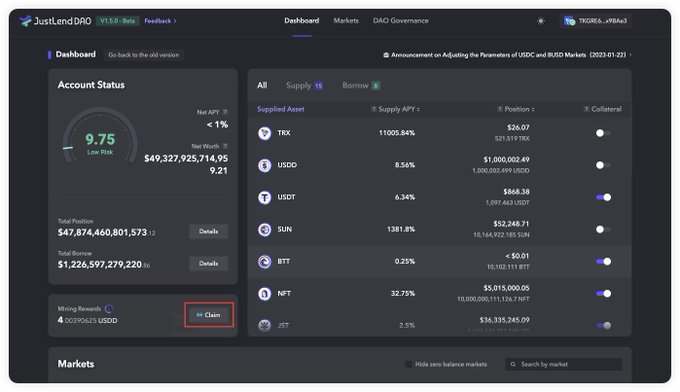Disable collateral for NFT

603,294
